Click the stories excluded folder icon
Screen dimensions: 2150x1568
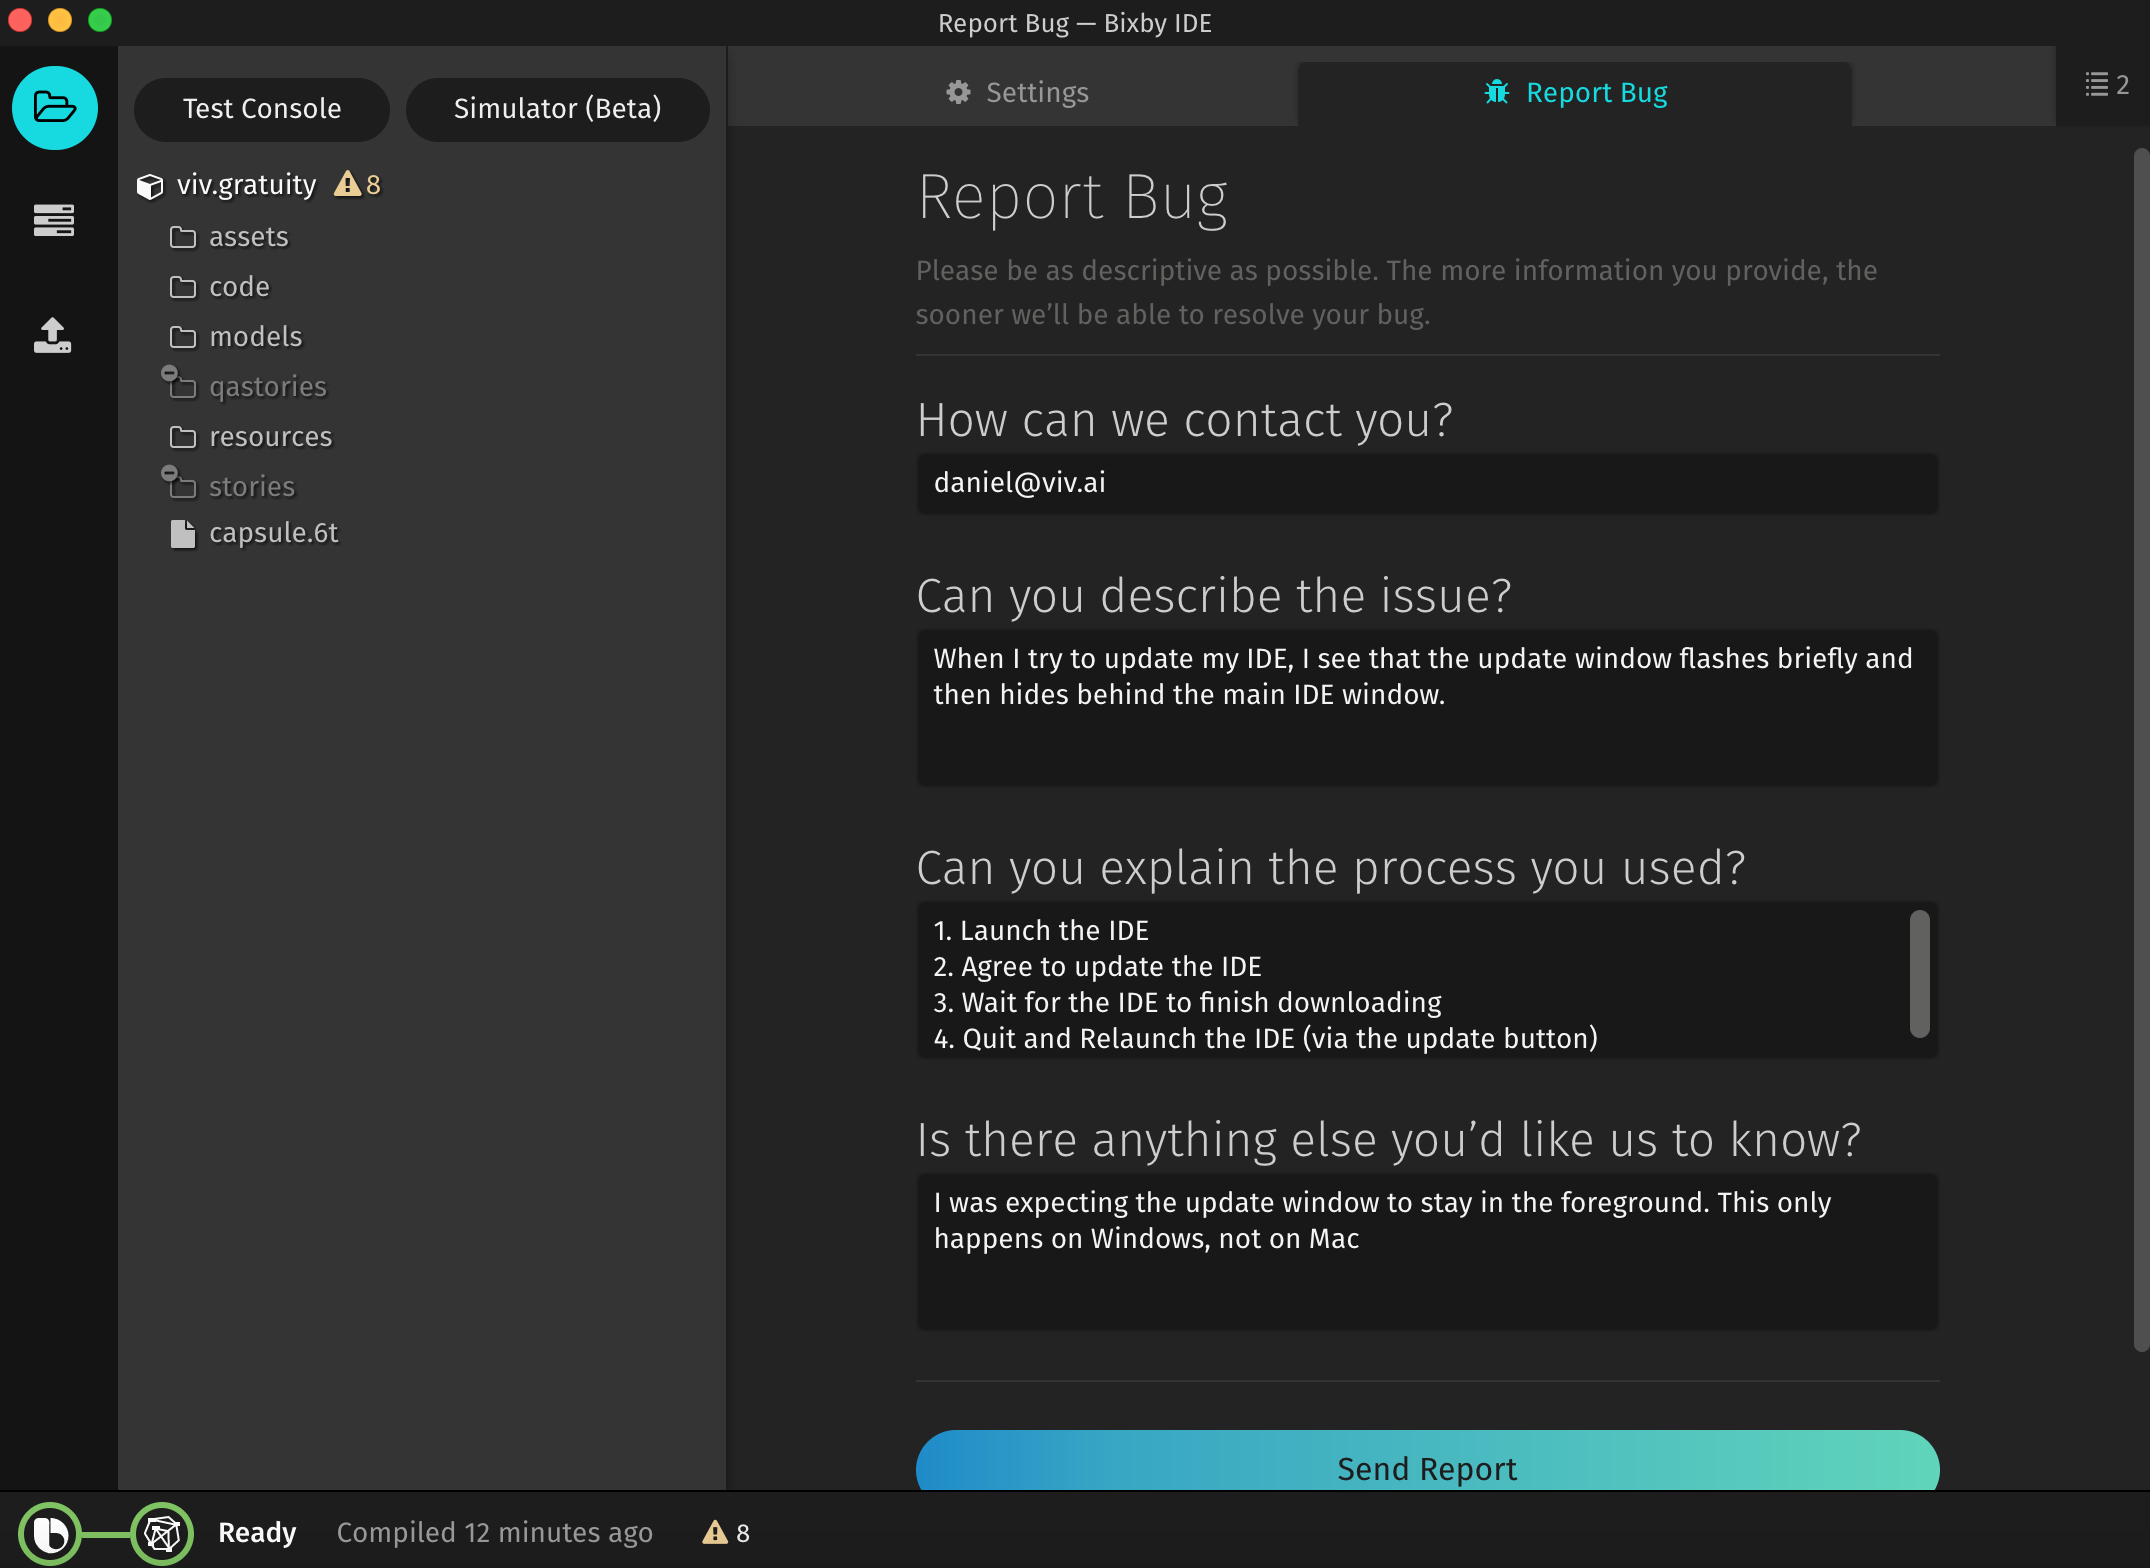[180, 483]
